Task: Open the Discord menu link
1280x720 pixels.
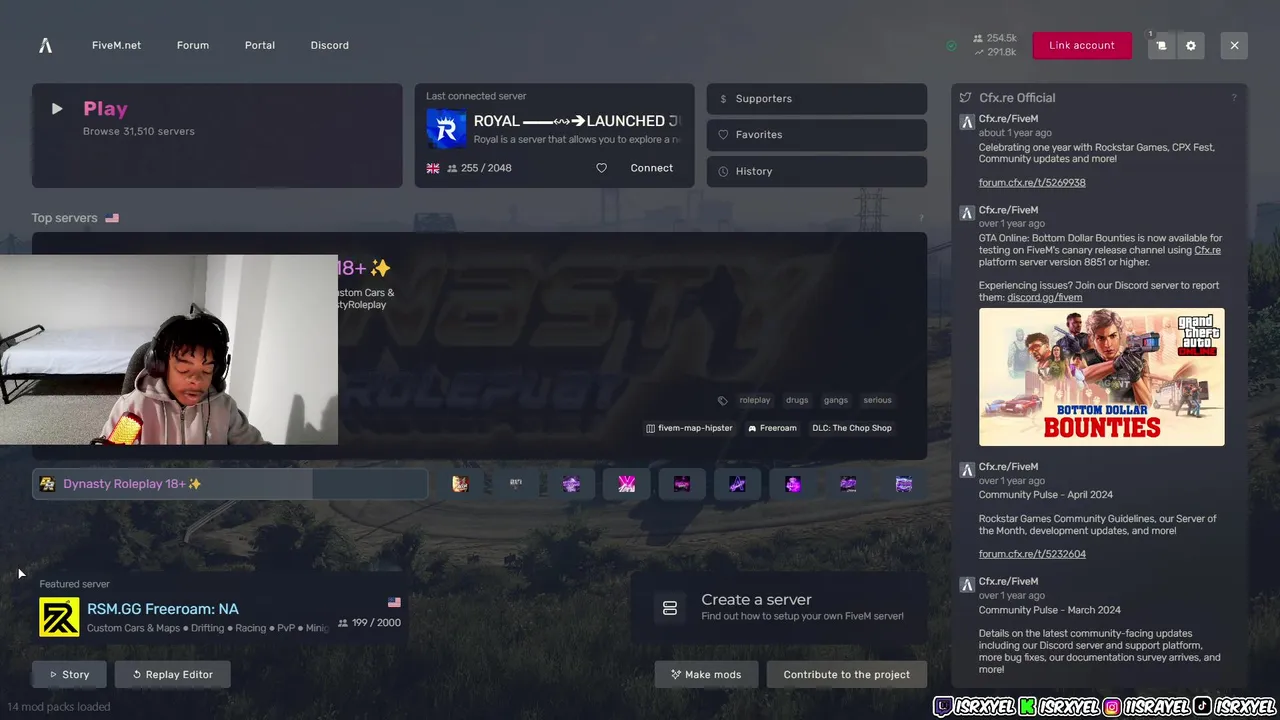Action: click(330, 45)
